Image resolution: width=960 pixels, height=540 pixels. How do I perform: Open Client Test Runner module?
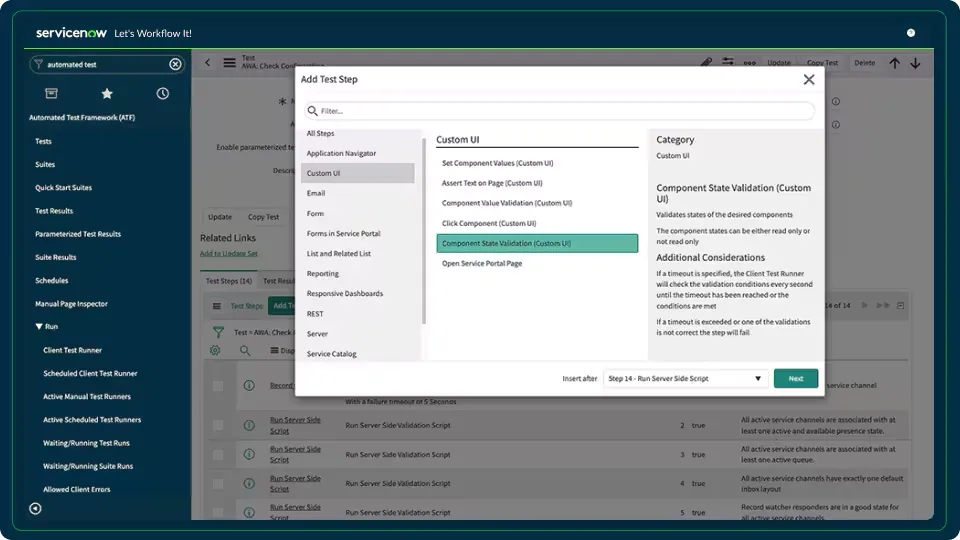72,350
